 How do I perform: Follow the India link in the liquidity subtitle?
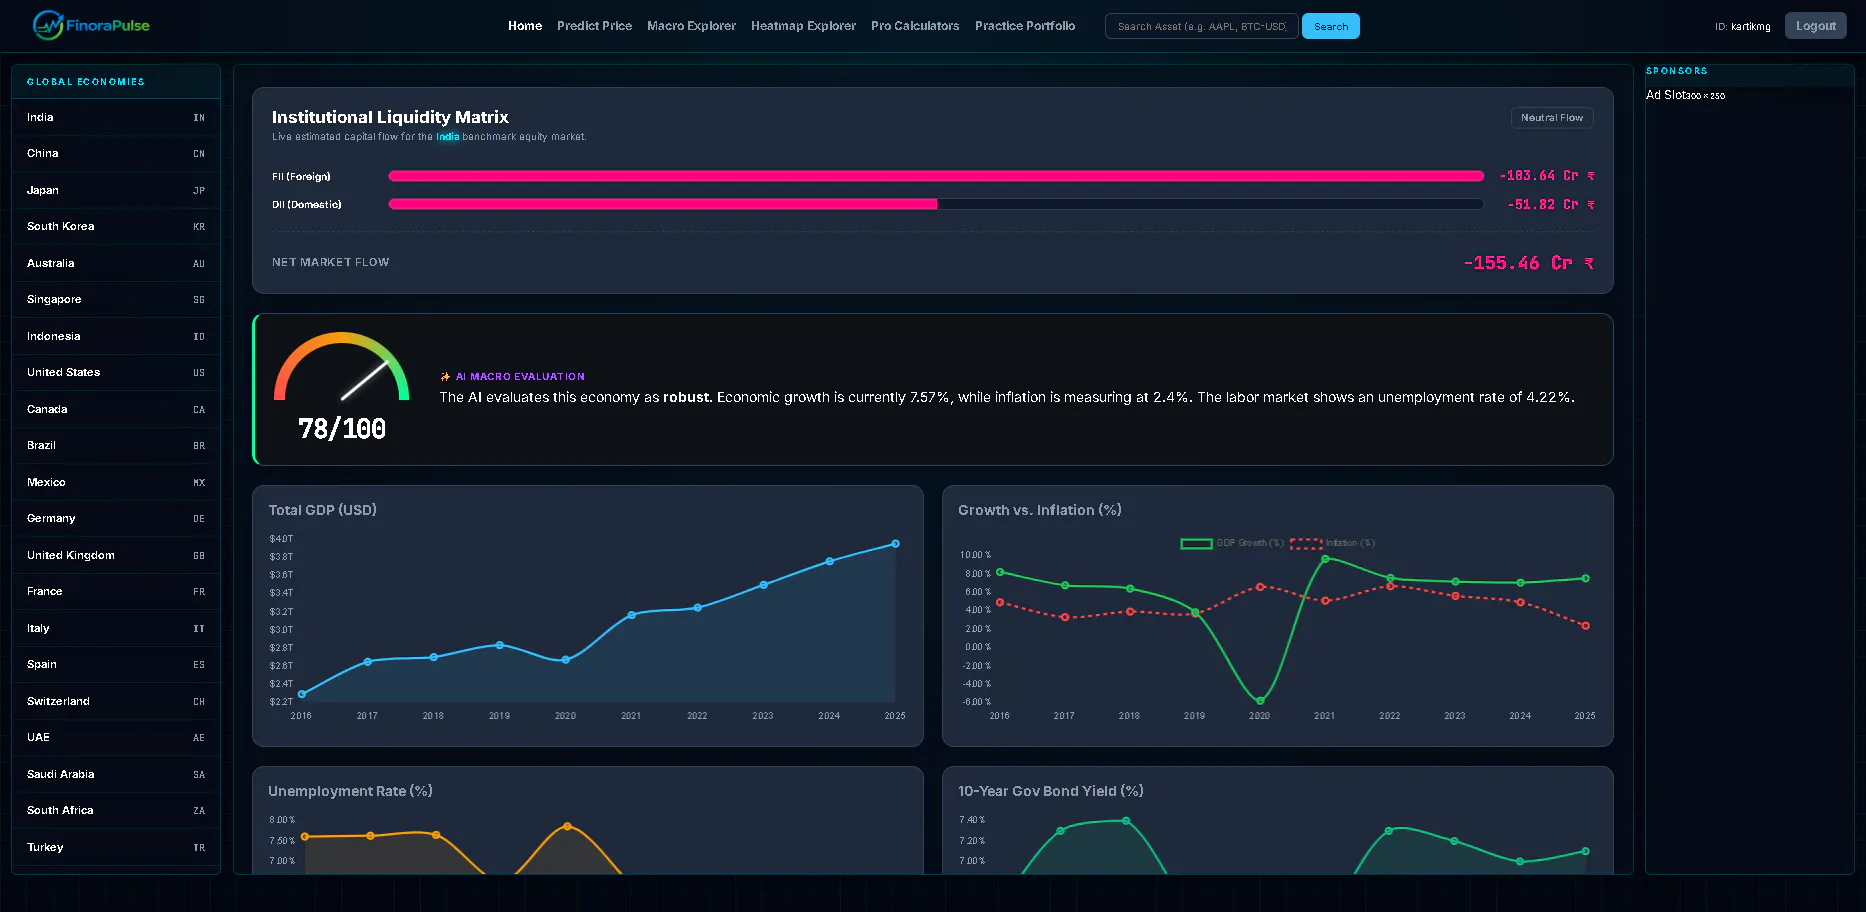(x=447, y=137)
